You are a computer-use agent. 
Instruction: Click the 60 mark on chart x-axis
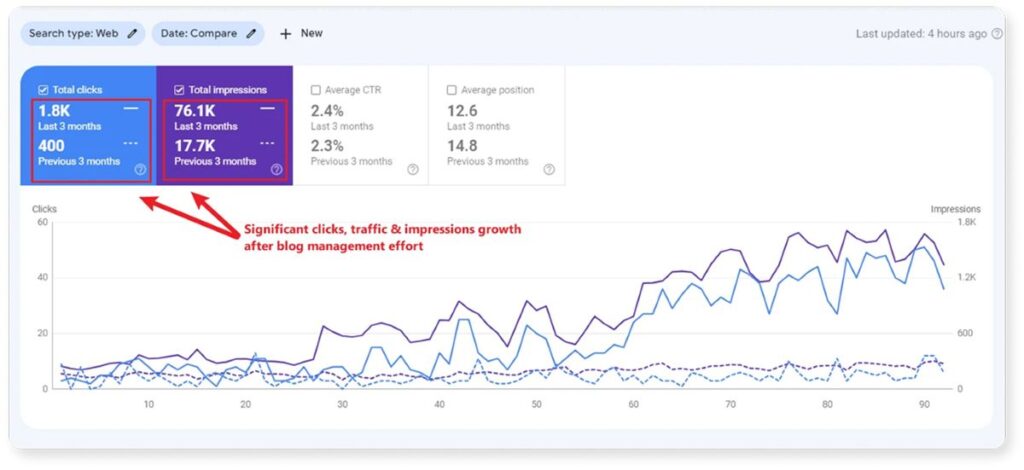pos(634,405)
